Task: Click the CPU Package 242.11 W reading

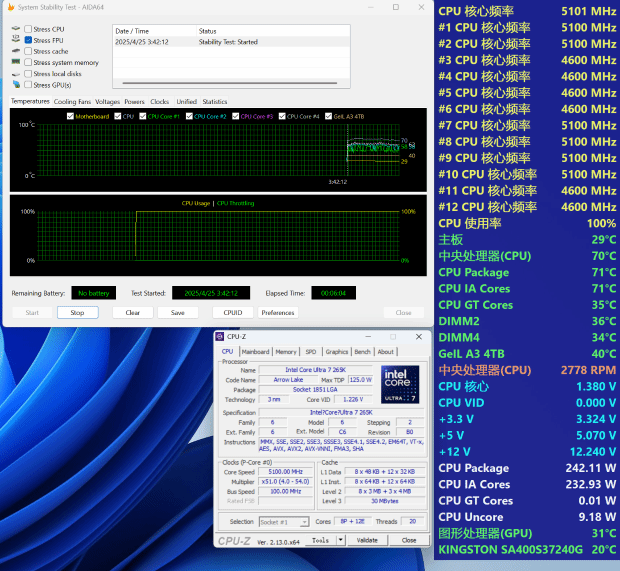Action: coord(527,468)
